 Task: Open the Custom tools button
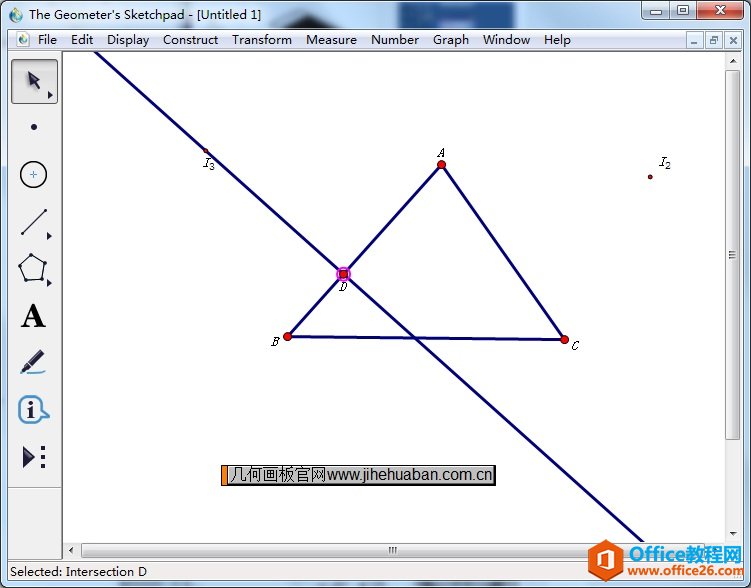(x=34, y=457)
